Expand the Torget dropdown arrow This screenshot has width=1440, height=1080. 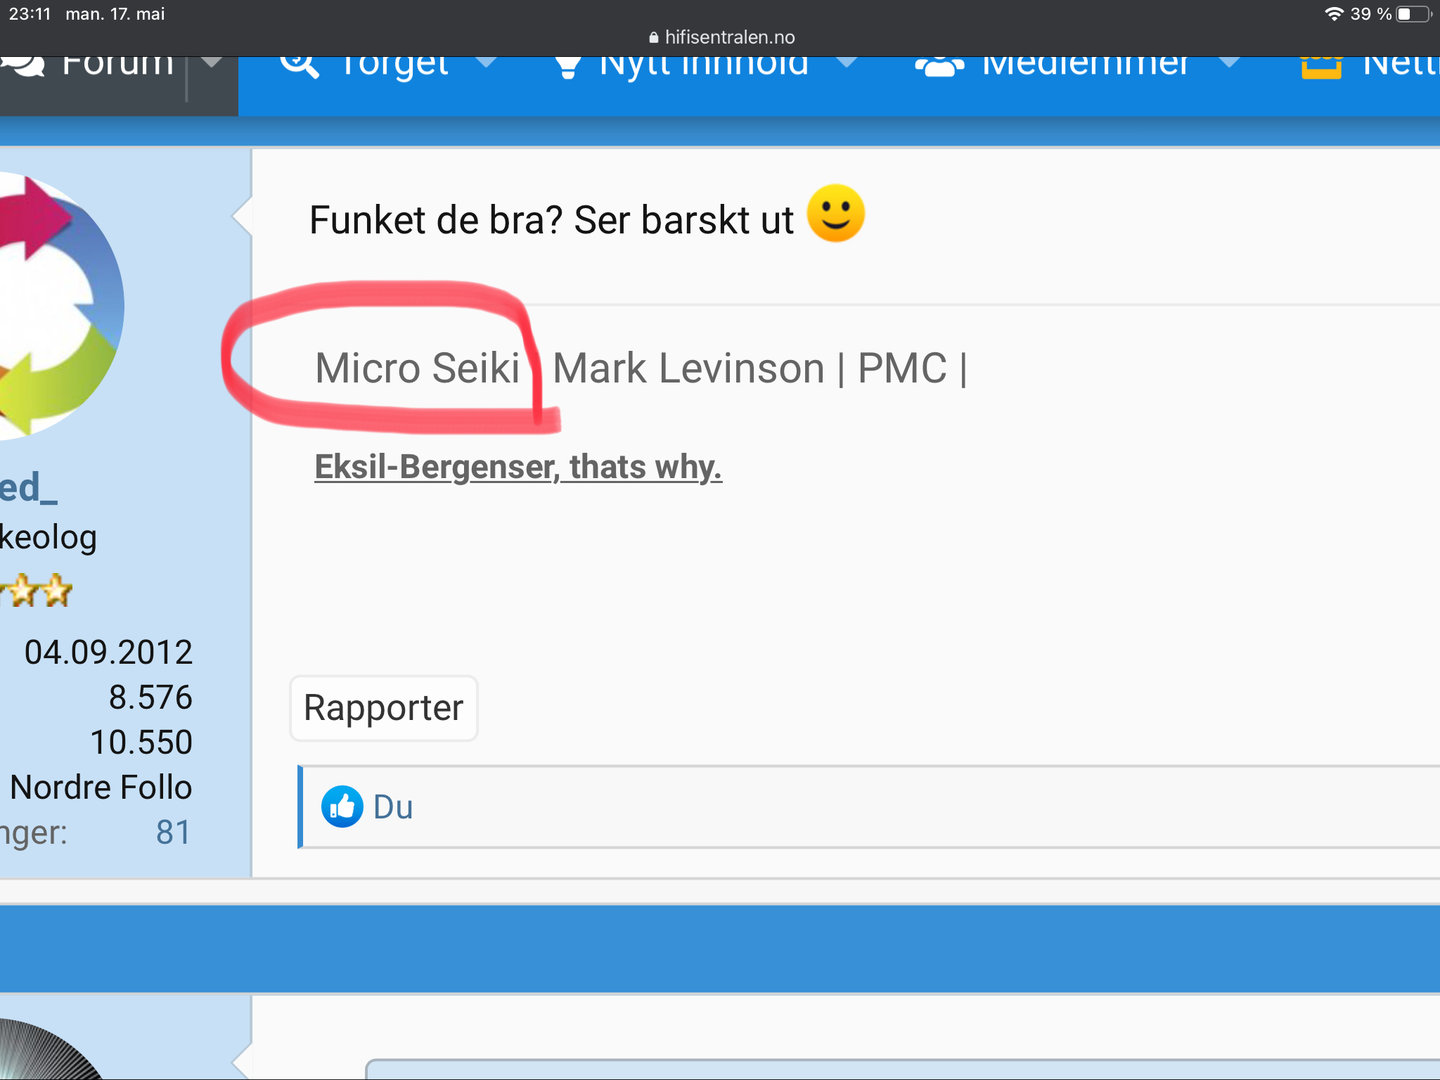click(x=486, y=62)
